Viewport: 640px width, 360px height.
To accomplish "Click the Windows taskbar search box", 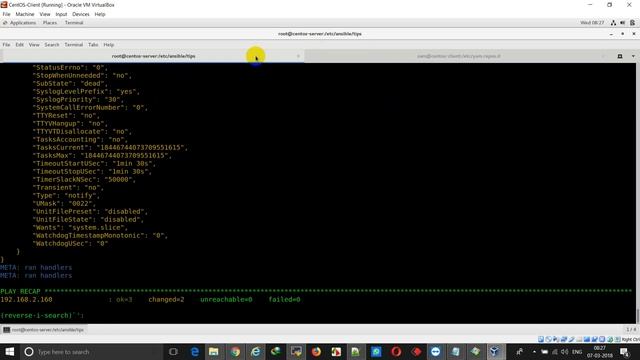I will click(x=92, y=351).
